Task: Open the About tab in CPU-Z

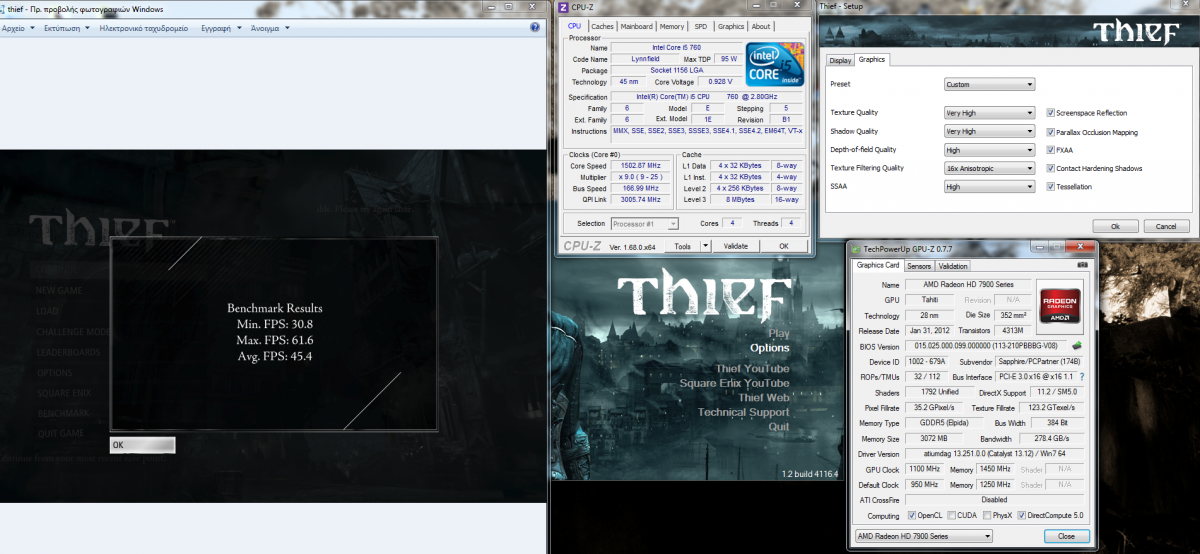Action: pyautogui.click(x=761, y=27)
